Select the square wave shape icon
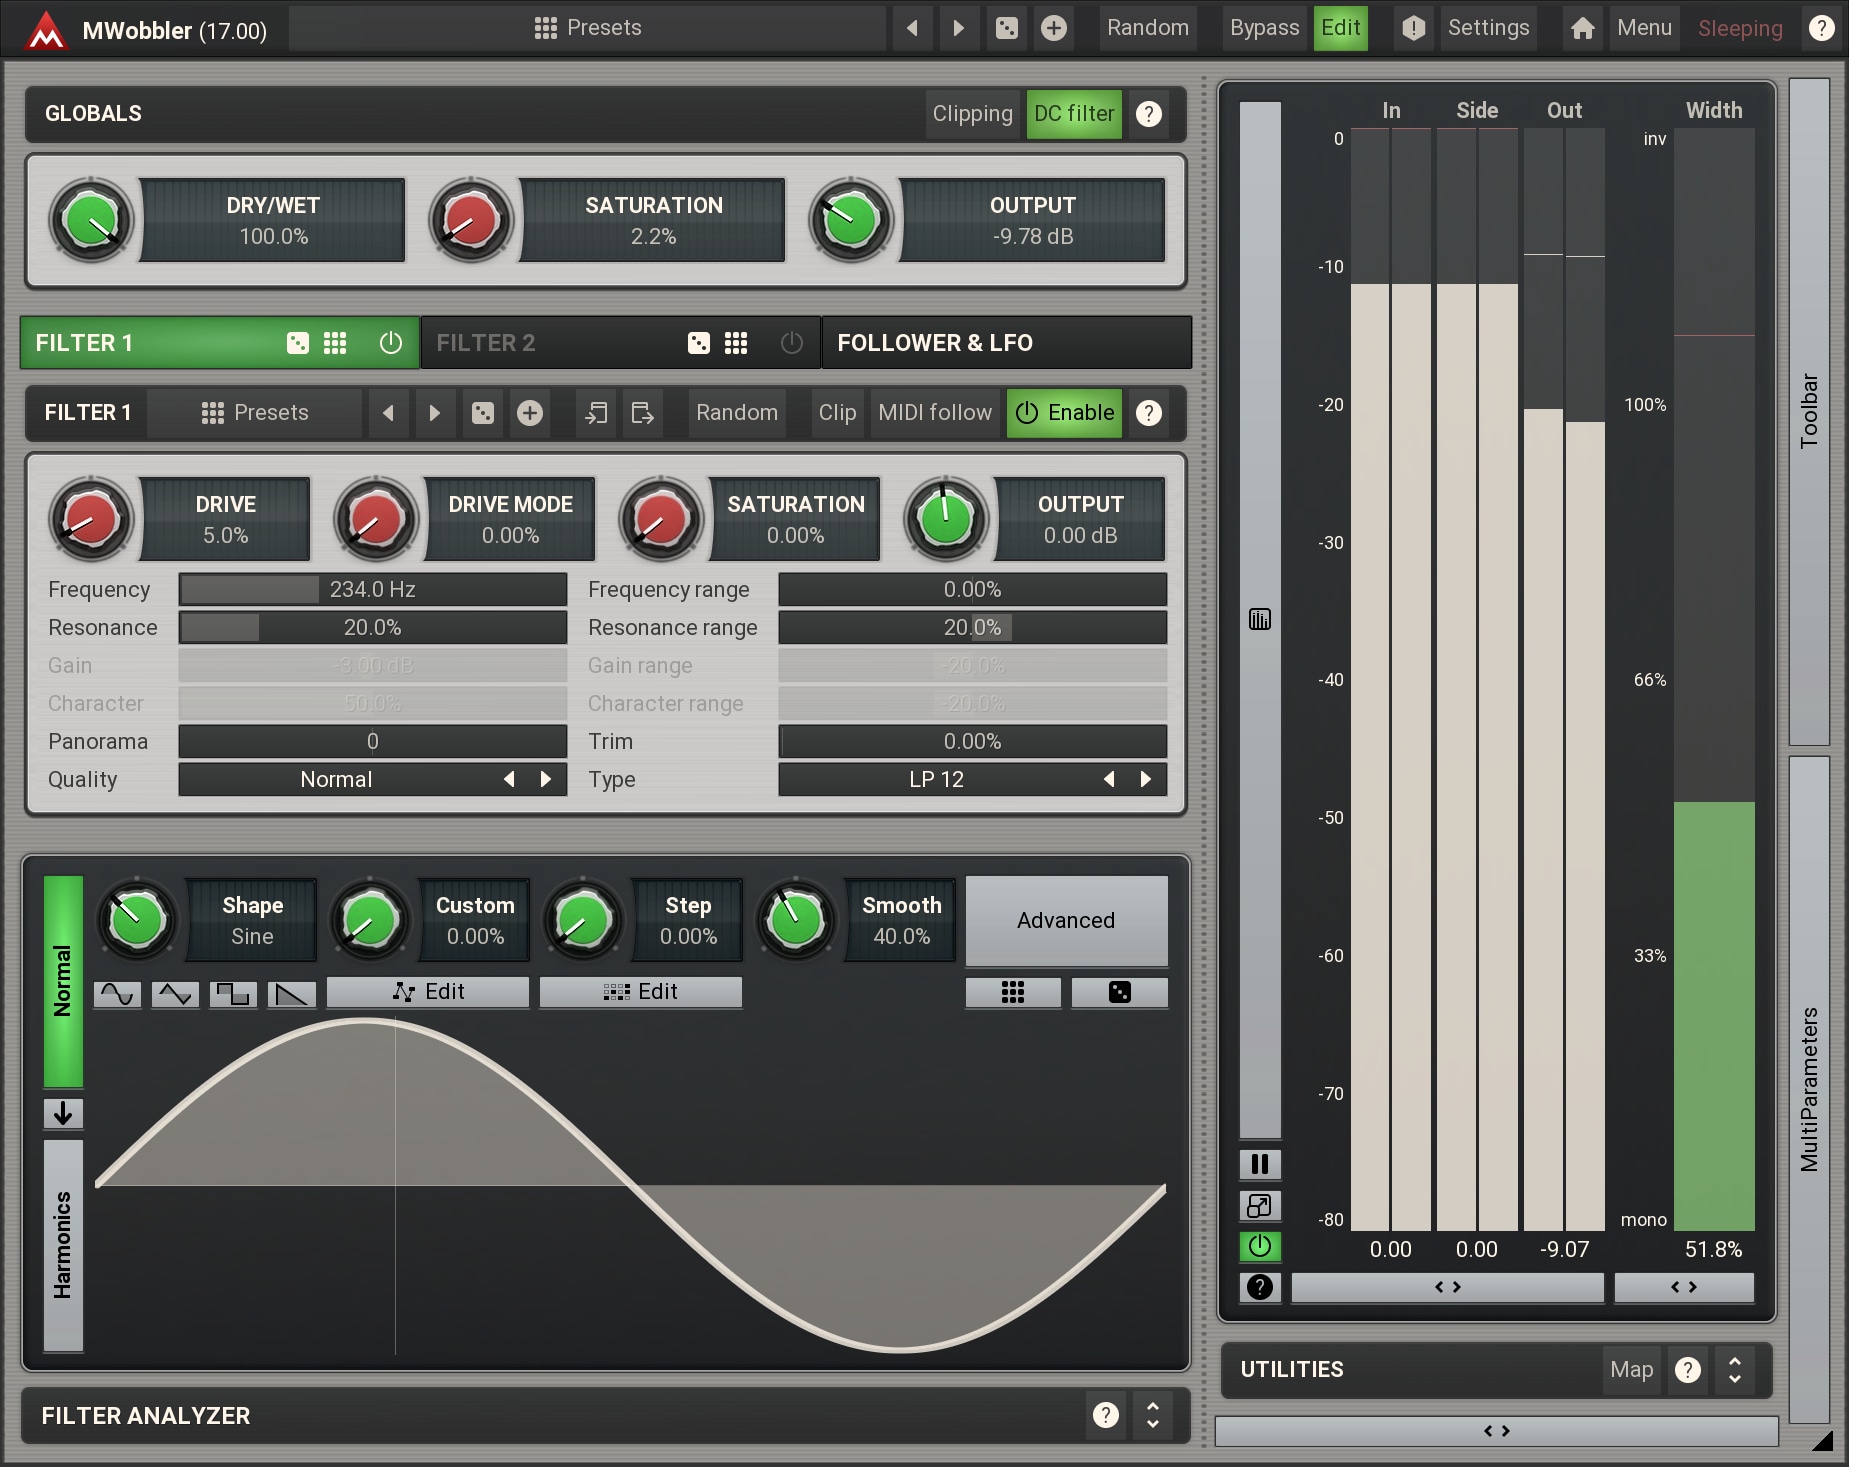 [233, 994]
